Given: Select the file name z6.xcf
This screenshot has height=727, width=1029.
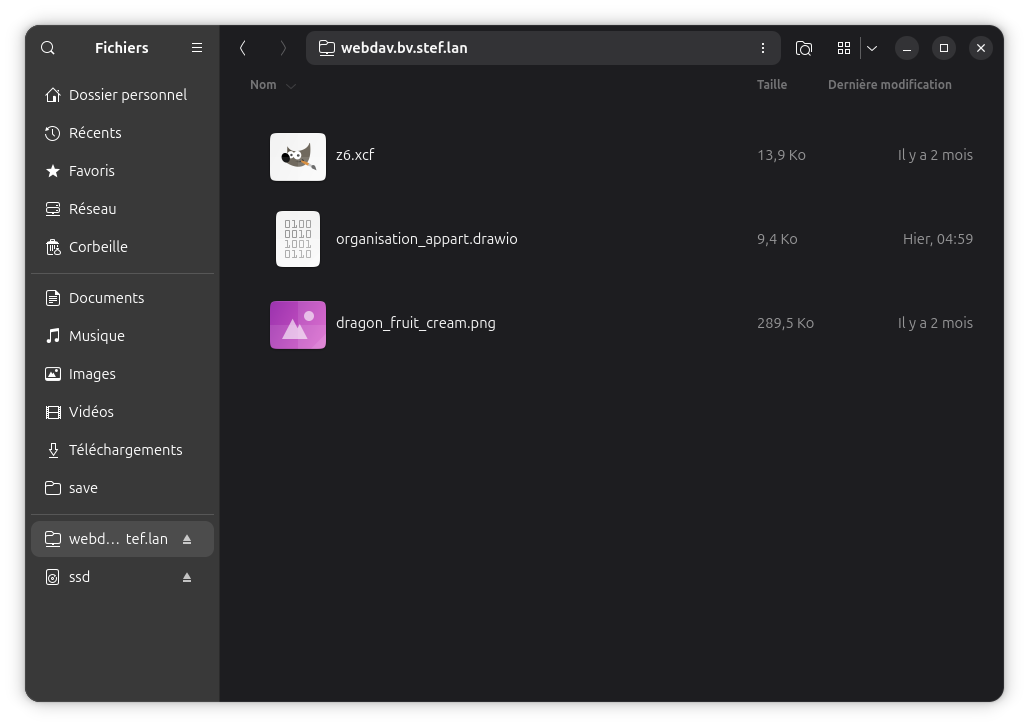Looking at the screenshot, I should (355, 155).
